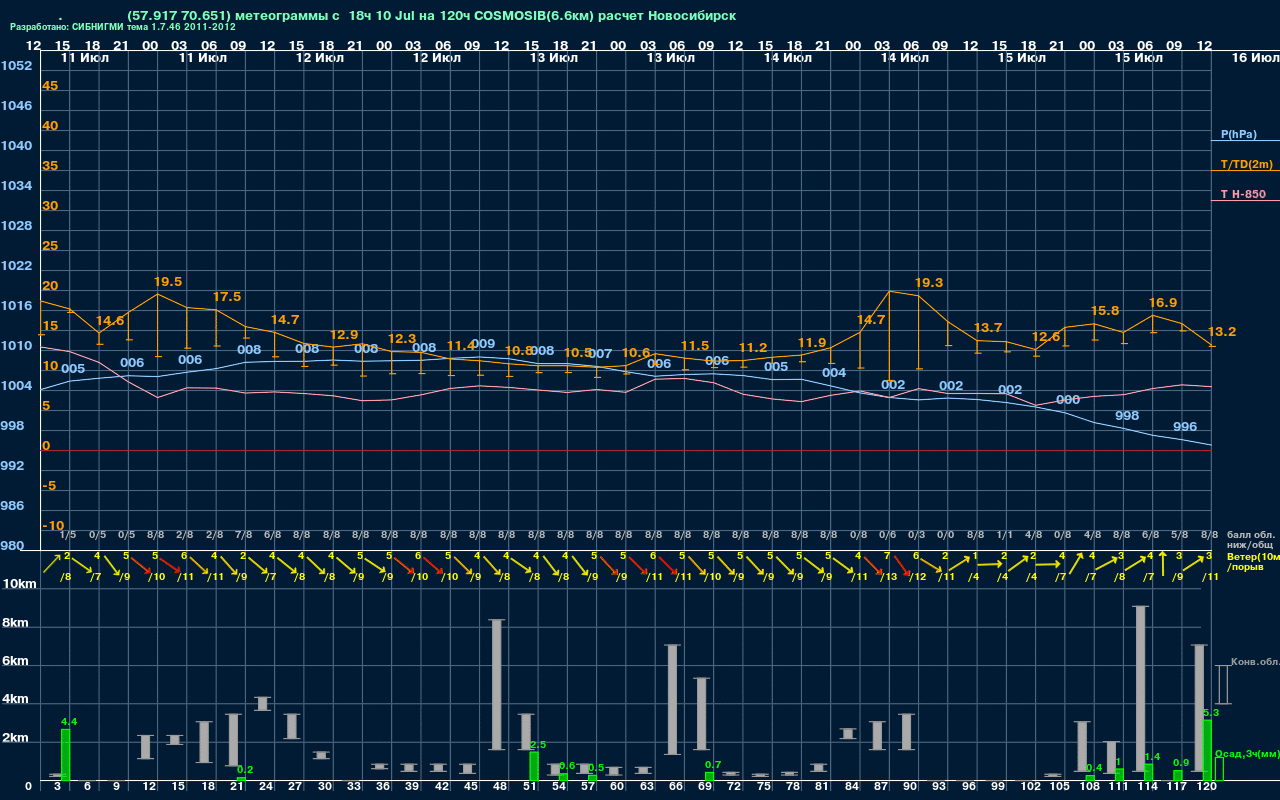Viewport: 1280px width, 800px height.
Task: Click the 13.7 temperature label
Action: pos(988,328)
